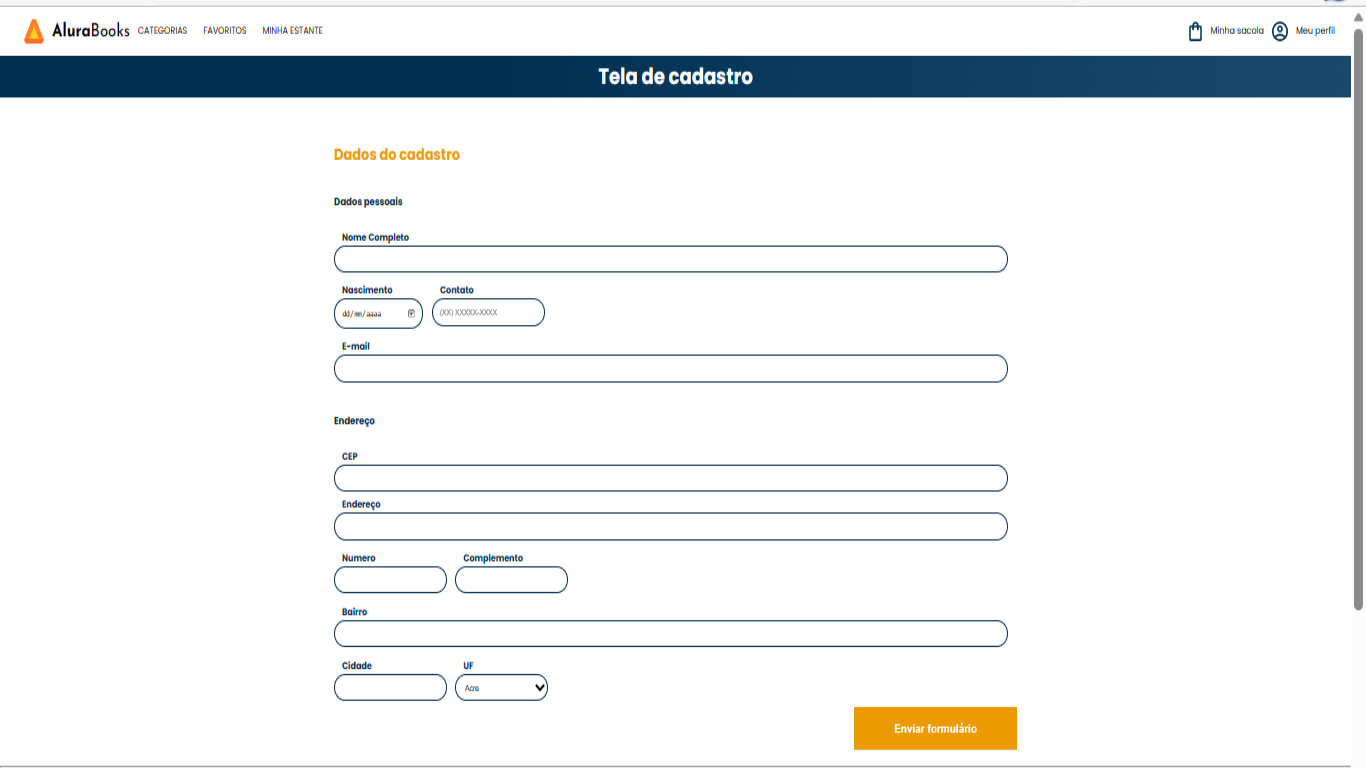The width and height of the screenshot is (1366, 768).
Task: Click the Numero input field
Action: (390, 580)
